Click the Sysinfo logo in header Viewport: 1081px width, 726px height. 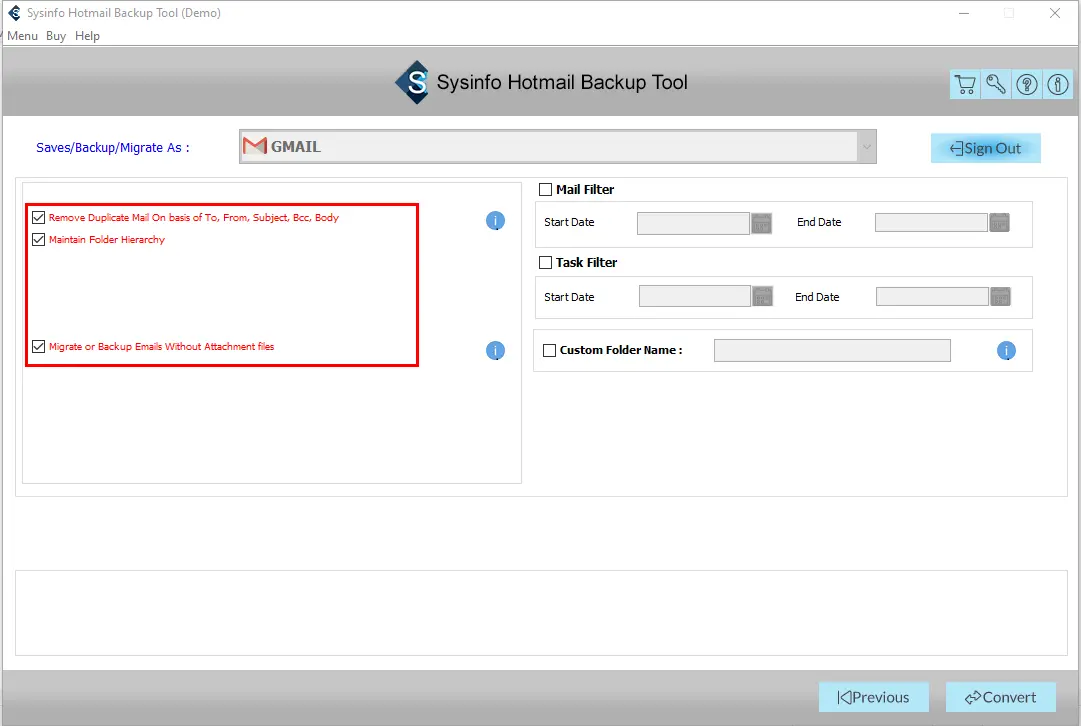point(413,82)
